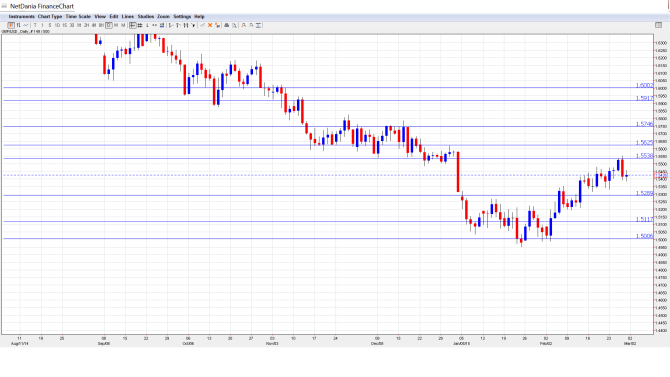The height and width of the screenshot is (377, 670).
Task: Click the two-dots icon in the toolbar
Action: pyautogui.click(x=154, y=25)
